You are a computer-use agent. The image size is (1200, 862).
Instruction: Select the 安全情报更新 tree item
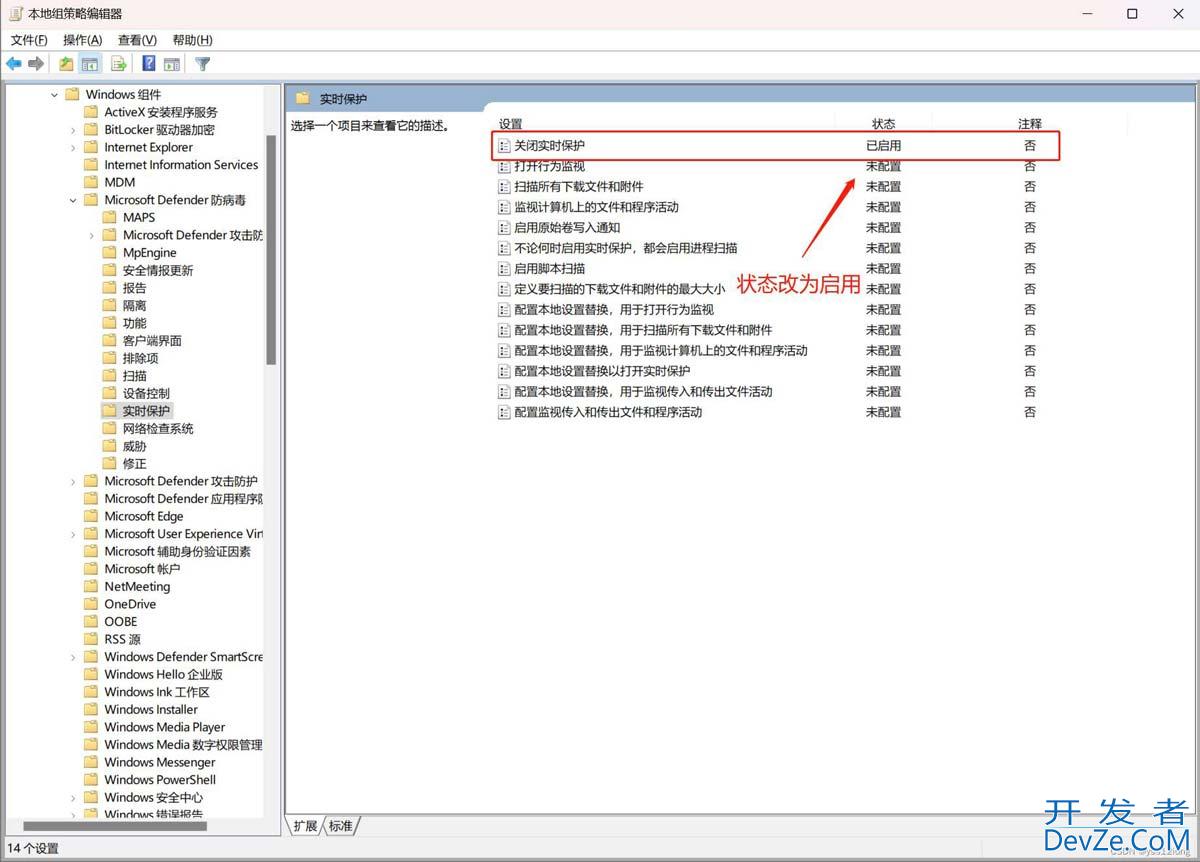coord(158,270)
